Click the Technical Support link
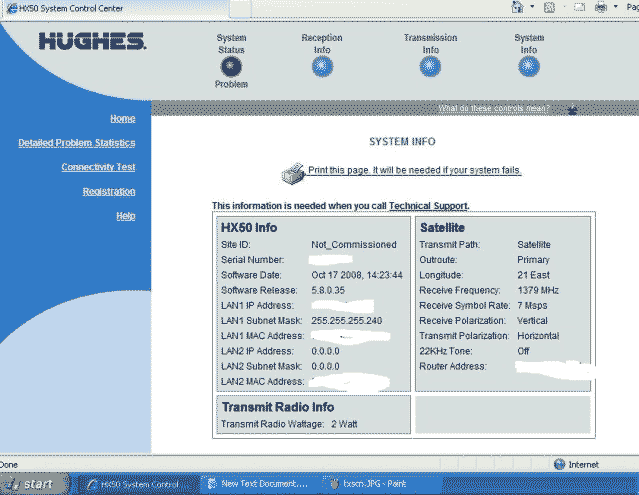639x495 pixels. (428, 206)
